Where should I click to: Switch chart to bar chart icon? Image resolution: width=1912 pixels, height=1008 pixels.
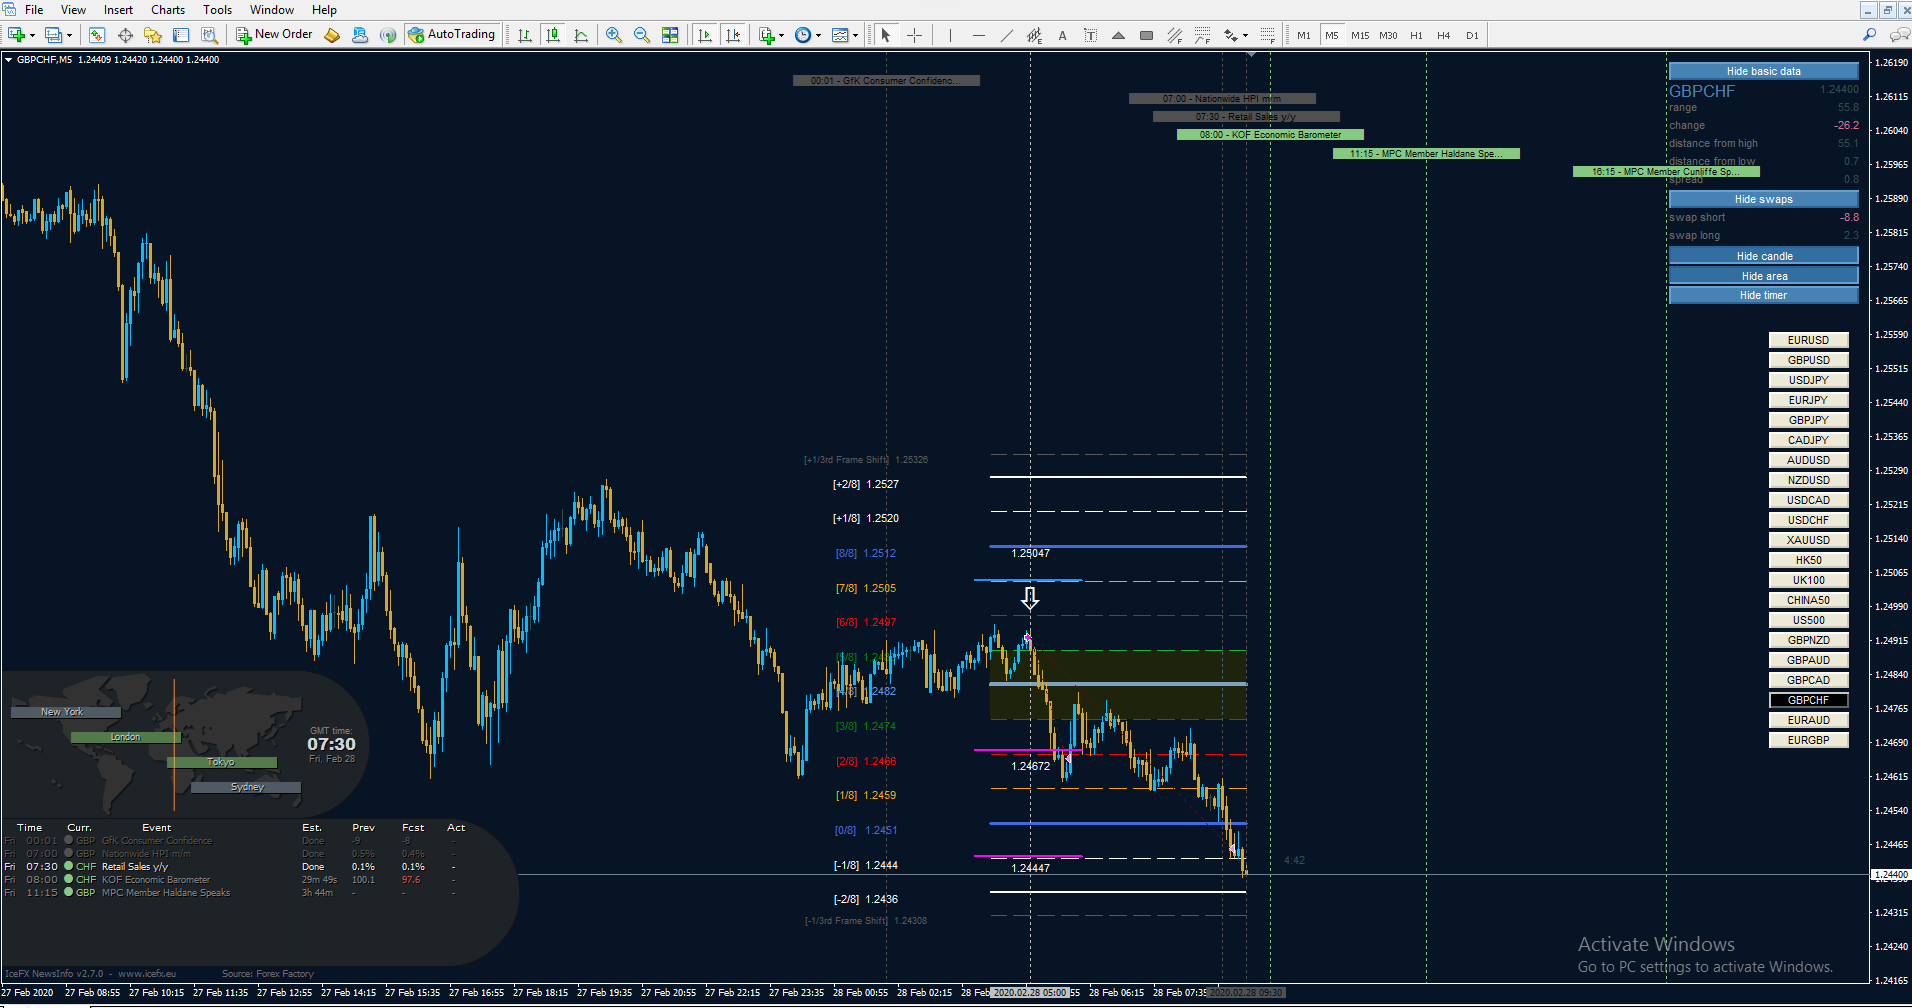pos(525,35)
